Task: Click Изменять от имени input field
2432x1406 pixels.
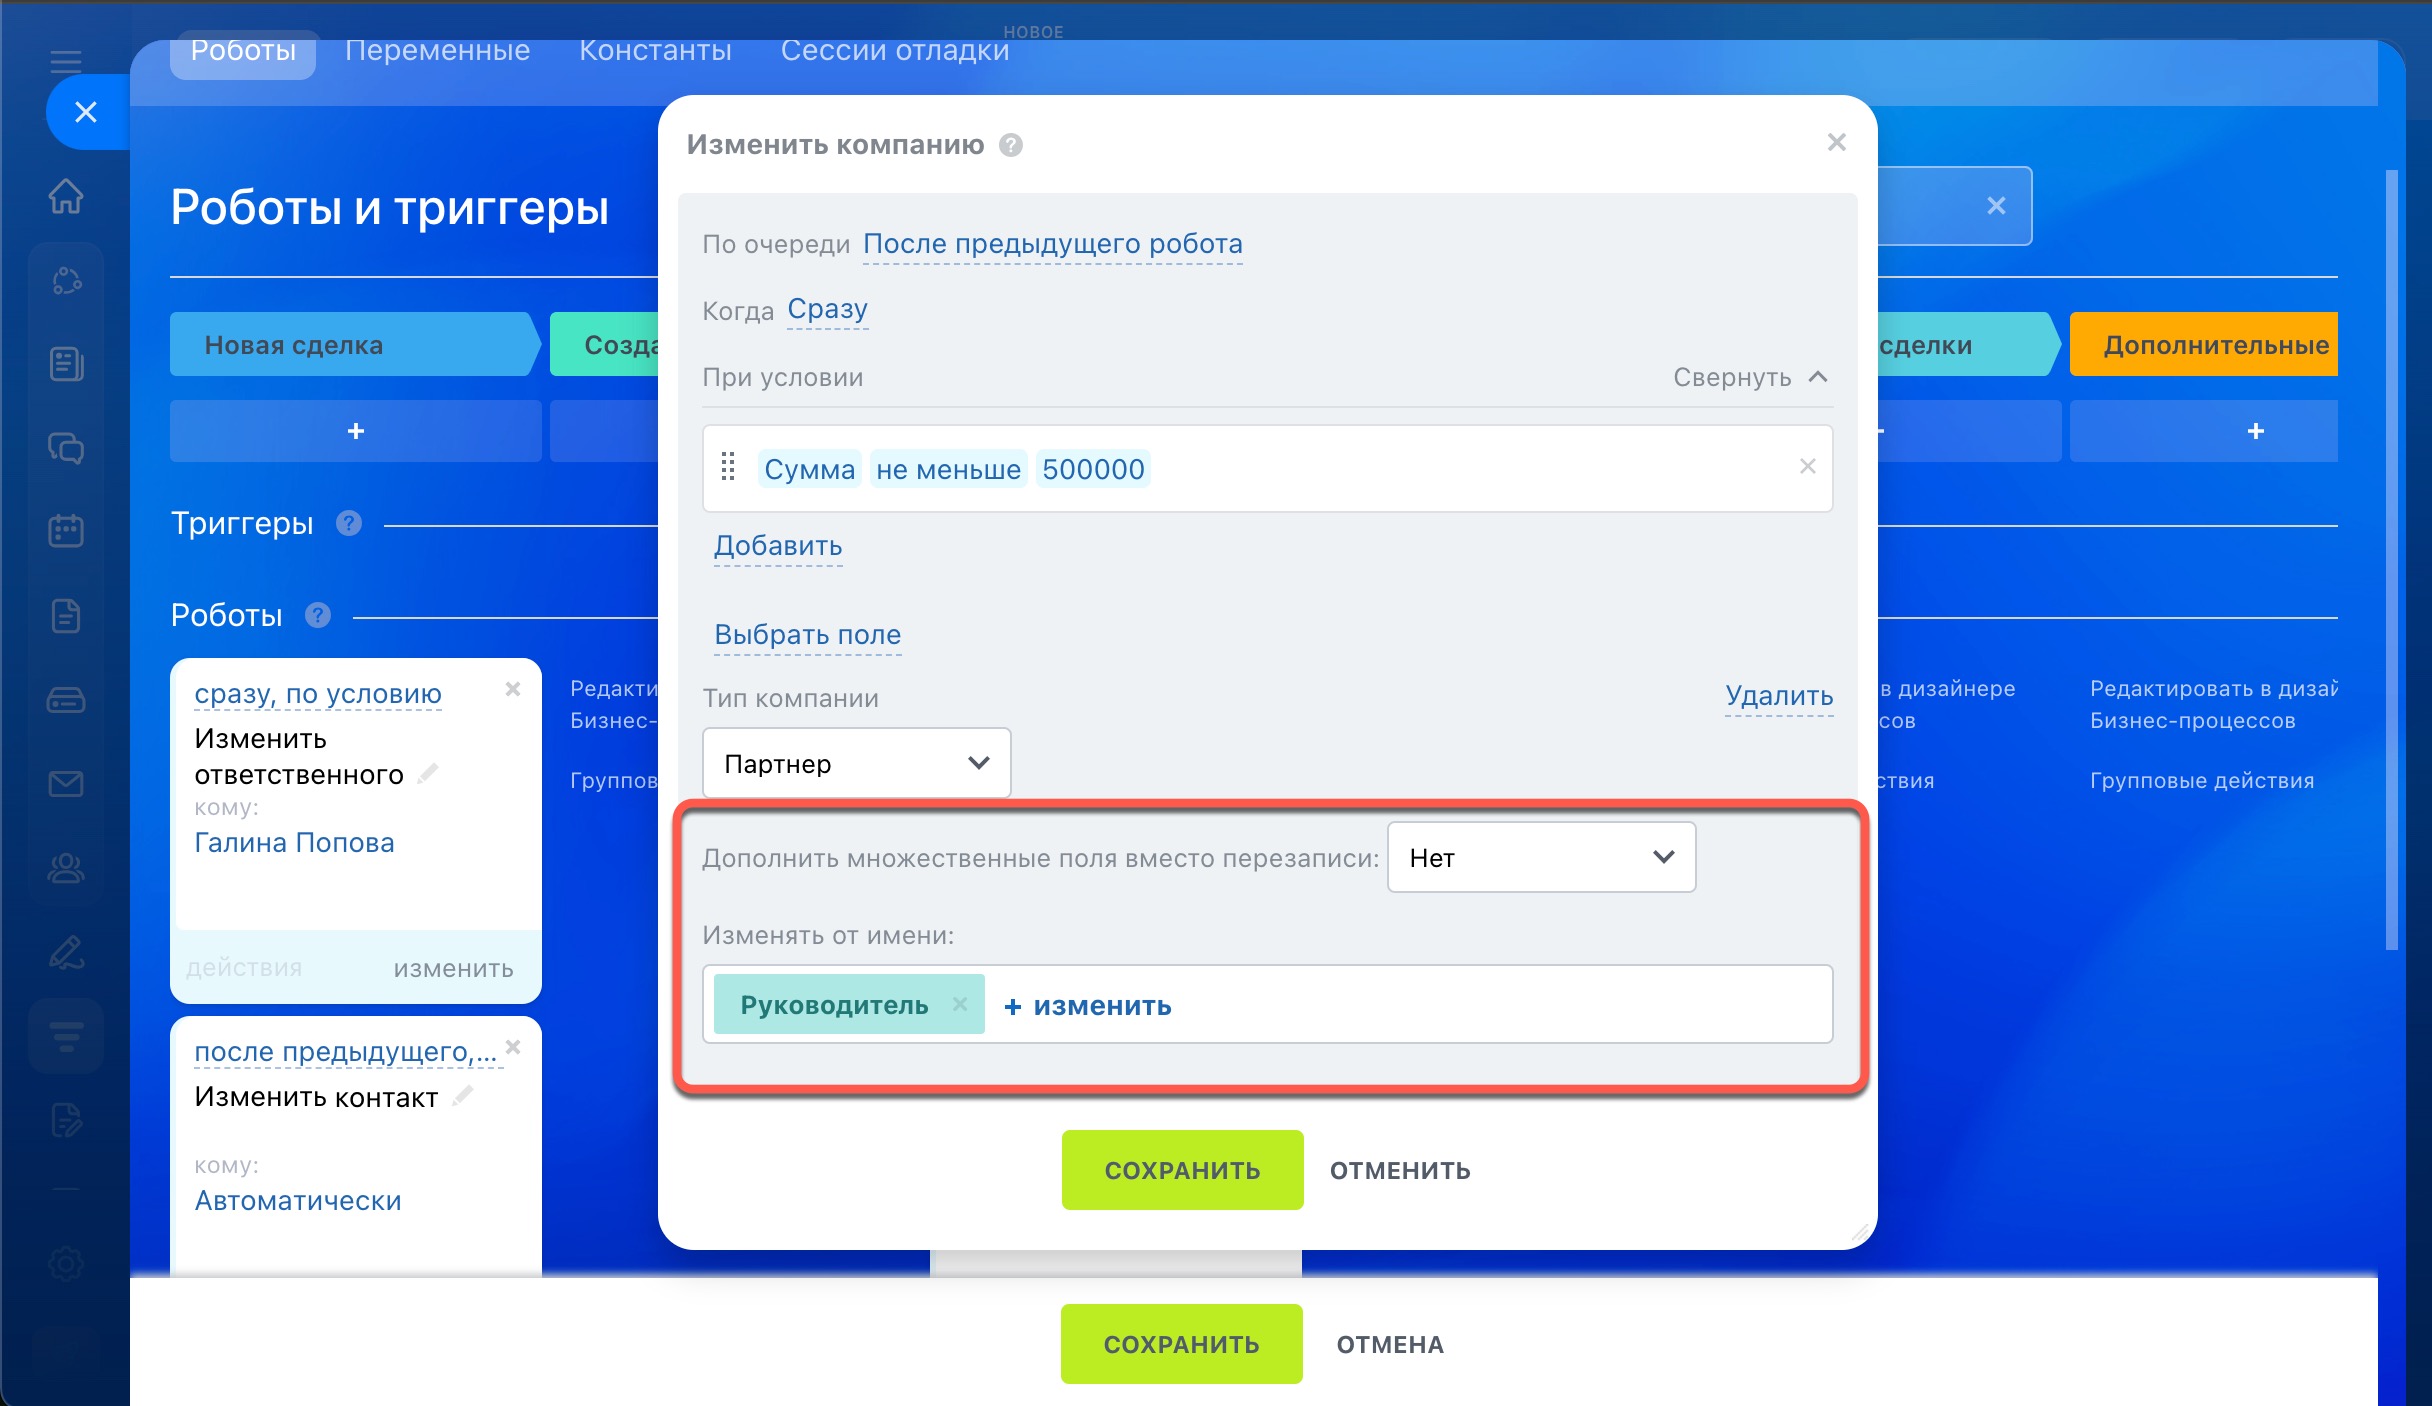Action: pyautogui.click(x=1500, y=1004)
